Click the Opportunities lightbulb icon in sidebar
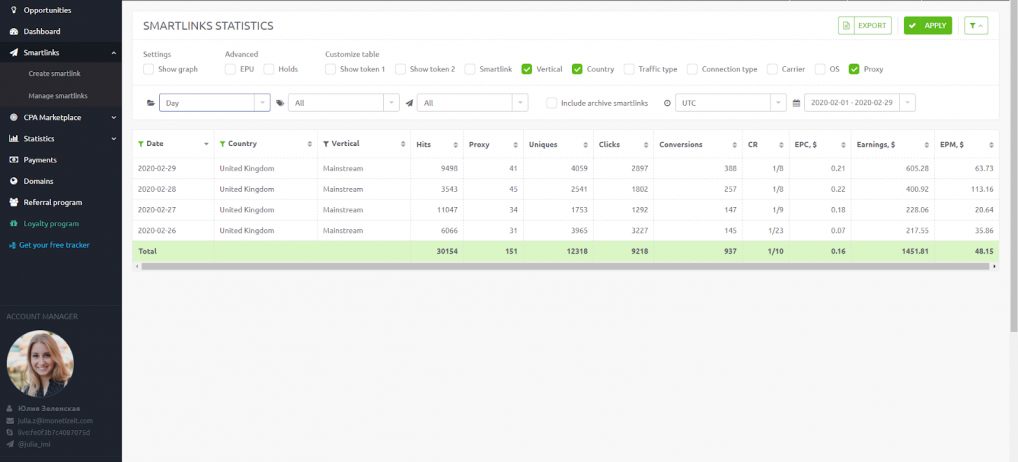 14,10
